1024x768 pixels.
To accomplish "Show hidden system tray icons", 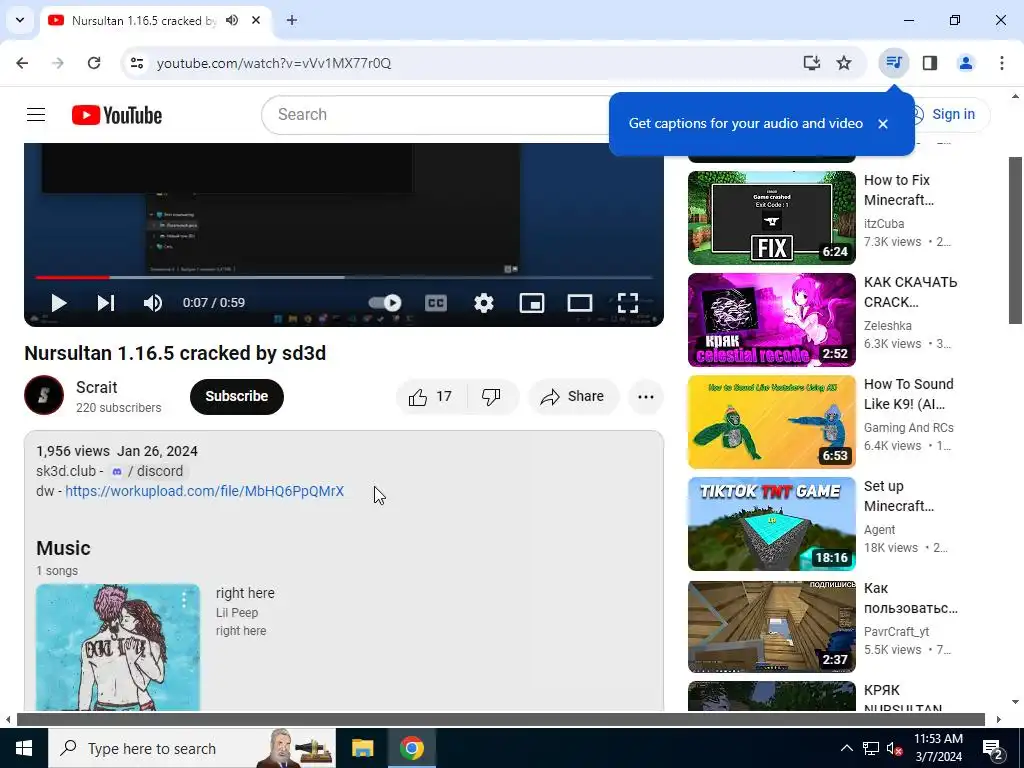I will coord(846,748).
